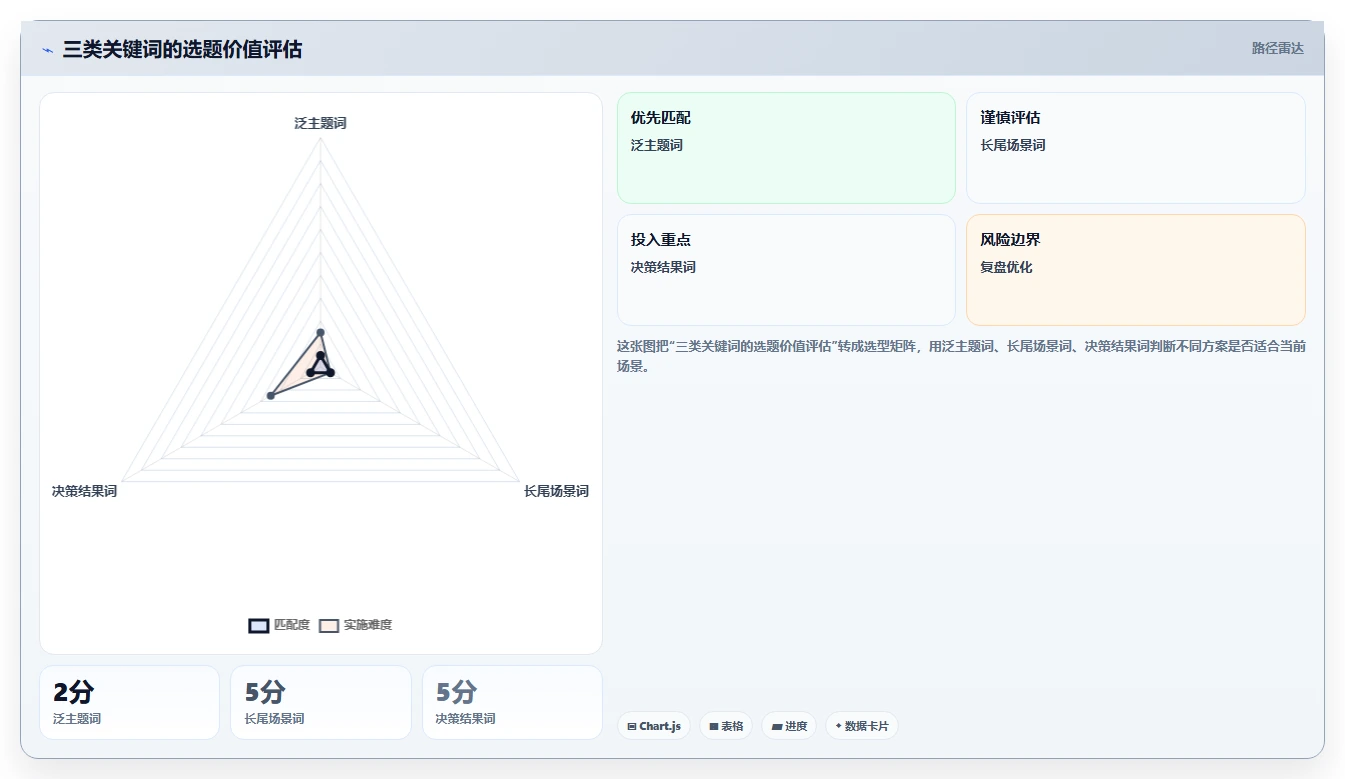The image size is (1345, 779).
Task: Click the 泛主题词 radar axis label
Action: coord(321,123)
